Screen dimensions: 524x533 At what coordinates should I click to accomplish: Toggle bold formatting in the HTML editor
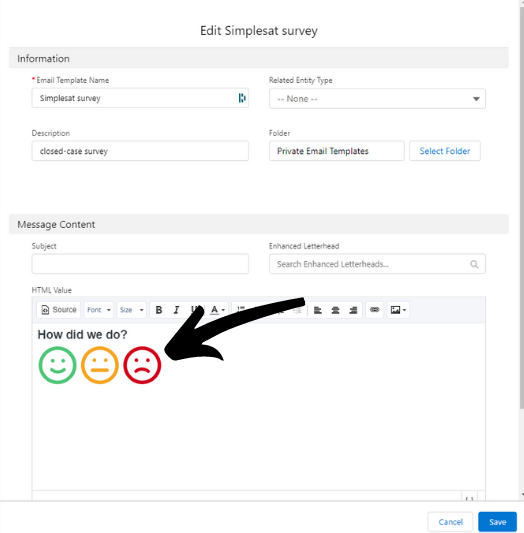point(159,310)
